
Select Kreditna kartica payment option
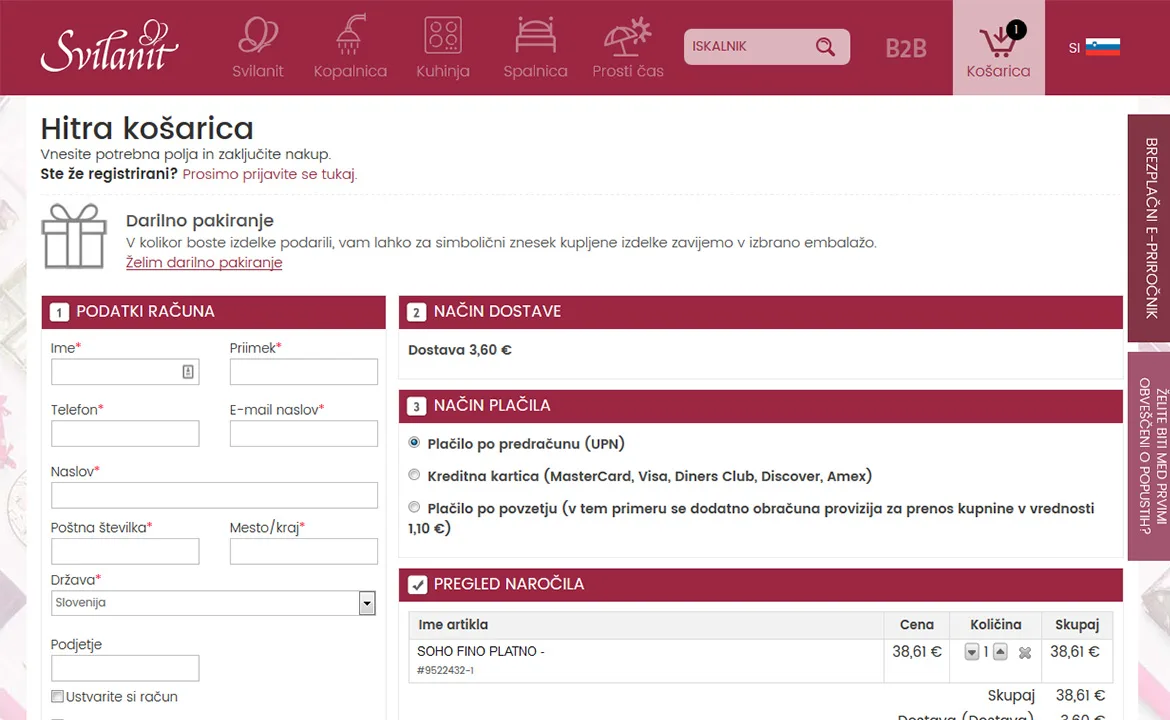[x=414, y=475]
